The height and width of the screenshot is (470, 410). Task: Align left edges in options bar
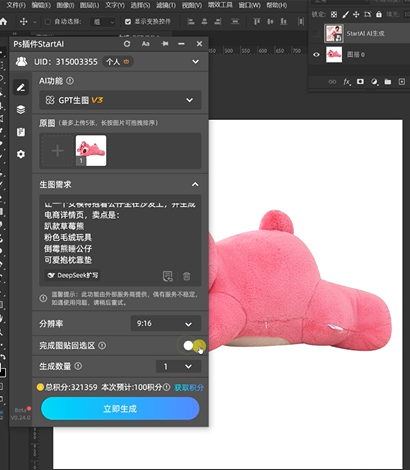191,22
